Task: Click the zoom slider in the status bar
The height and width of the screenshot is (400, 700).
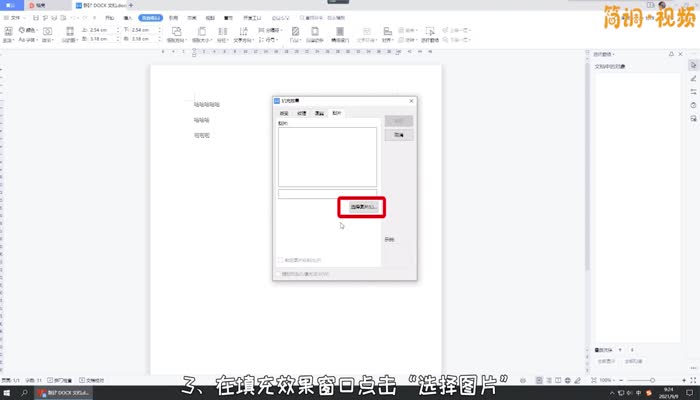Action: [645, 381]
